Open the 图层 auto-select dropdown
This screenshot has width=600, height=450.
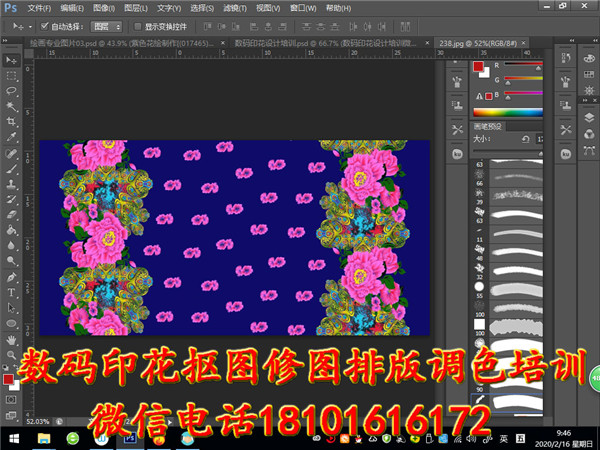[x=107, y=26]
